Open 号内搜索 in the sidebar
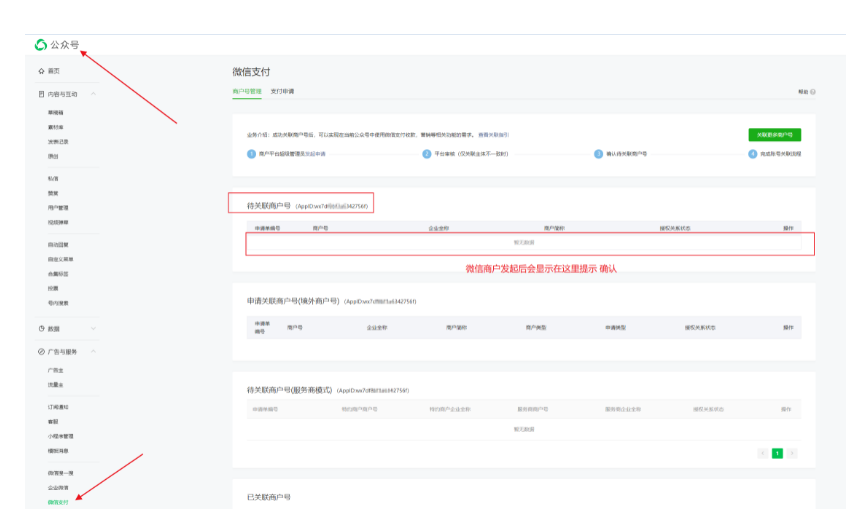 (x=58, y=303)
